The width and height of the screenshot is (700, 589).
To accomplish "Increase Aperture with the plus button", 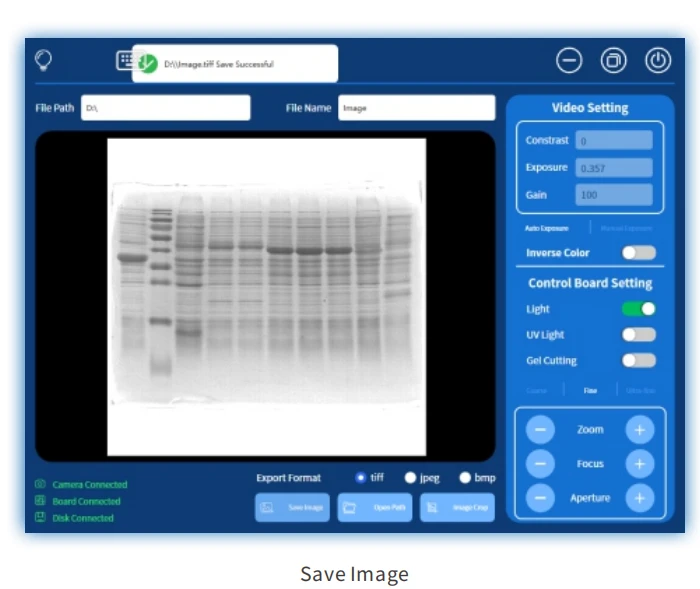I will click(x=639, y=498).
